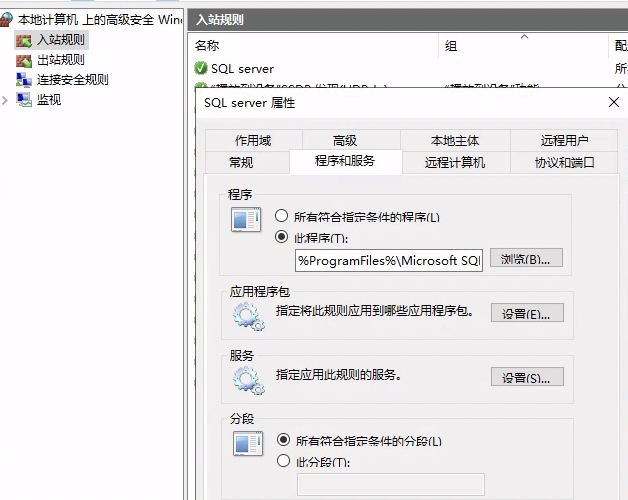This screenshot has width=628, height=500.
Task: Open the 远程用户 tab
Action: pos(564,140)
